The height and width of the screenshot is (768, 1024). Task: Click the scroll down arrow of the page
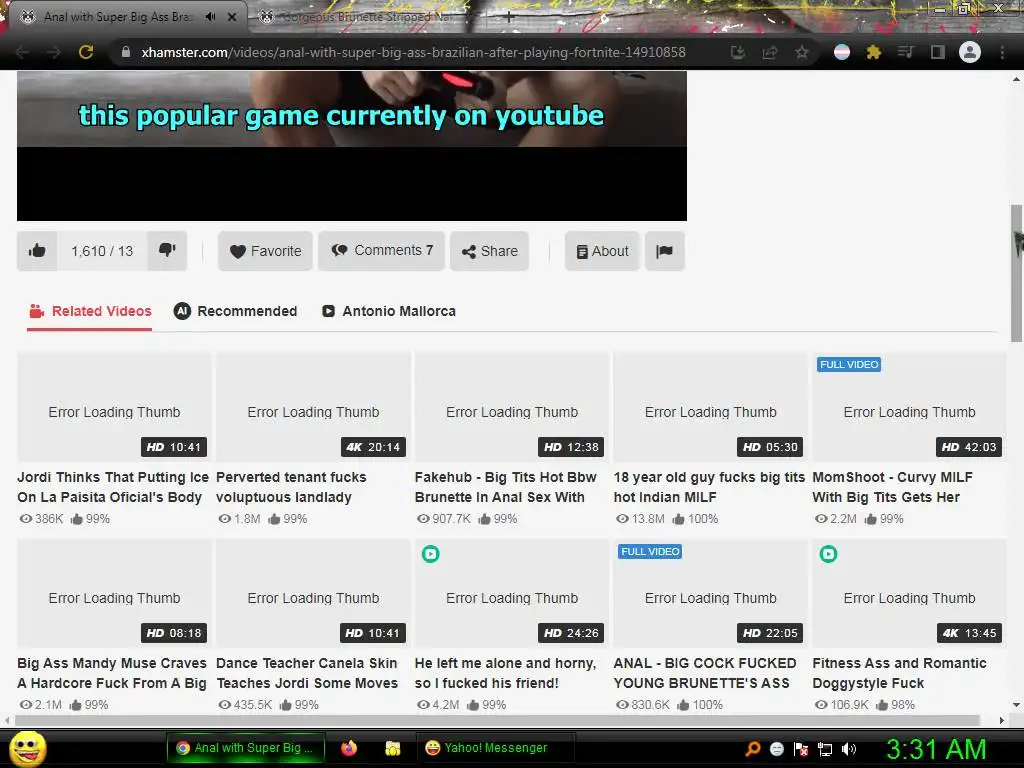point(1016,705)
